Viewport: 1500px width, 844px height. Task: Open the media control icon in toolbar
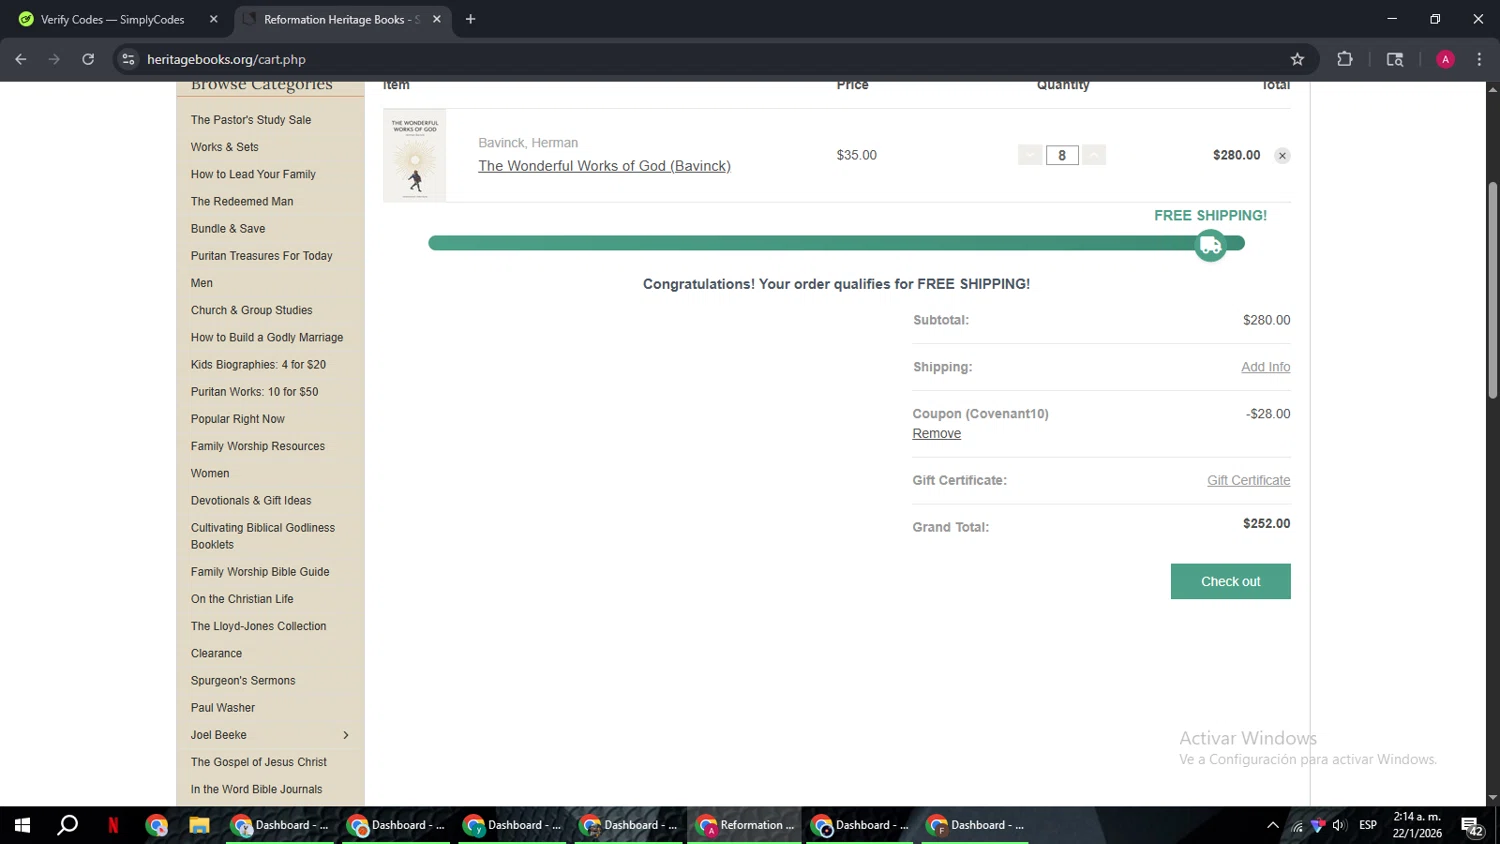[x=1395, y=59]
